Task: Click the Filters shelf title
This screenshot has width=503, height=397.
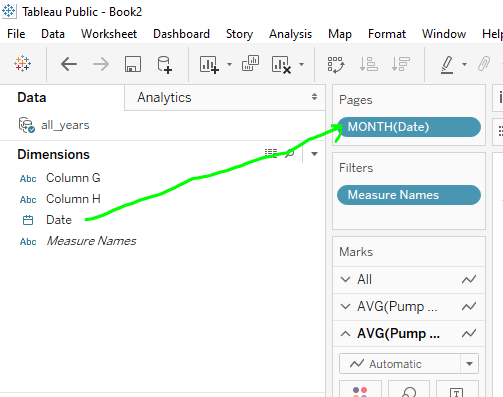Action: 356,168
